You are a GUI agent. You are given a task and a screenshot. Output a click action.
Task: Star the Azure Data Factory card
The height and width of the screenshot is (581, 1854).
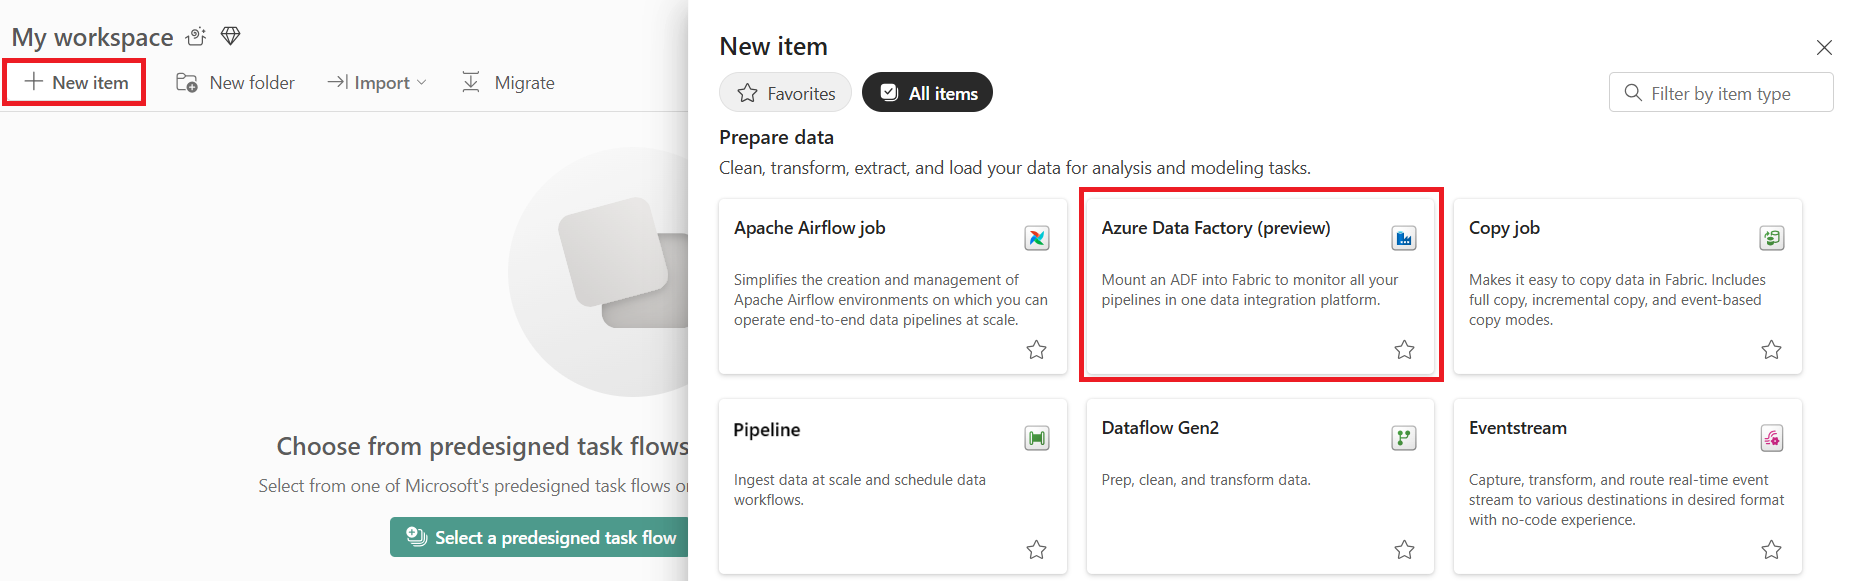tap(1404, 350)
